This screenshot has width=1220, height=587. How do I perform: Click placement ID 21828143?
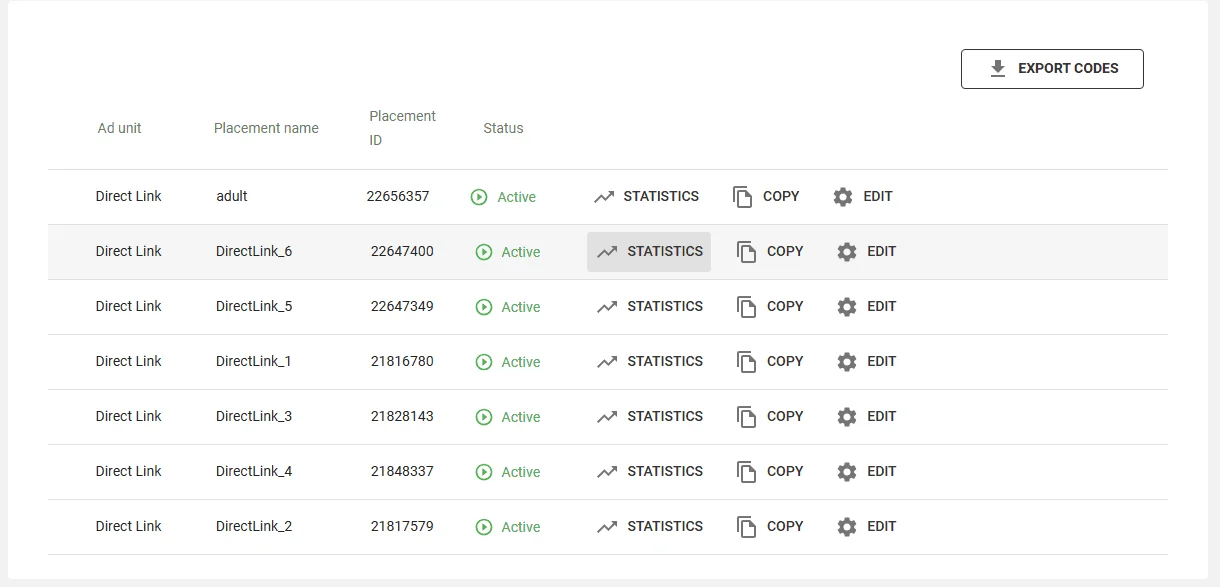pyautogui.click(x=402, y=416)
